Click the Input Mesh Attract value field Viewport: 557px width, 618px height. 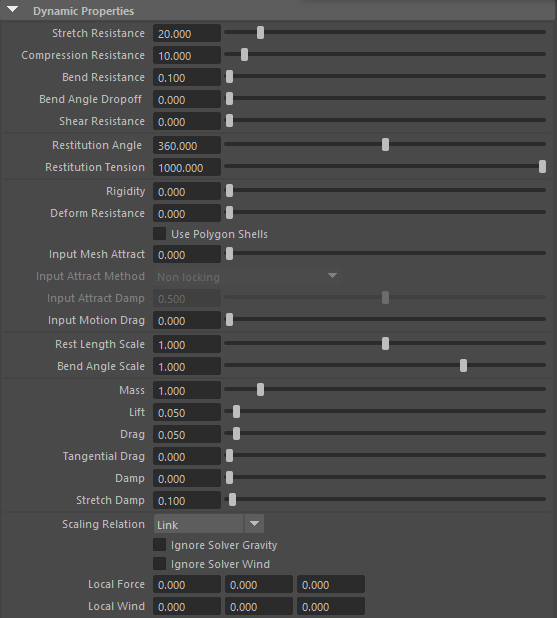[187, 255]
